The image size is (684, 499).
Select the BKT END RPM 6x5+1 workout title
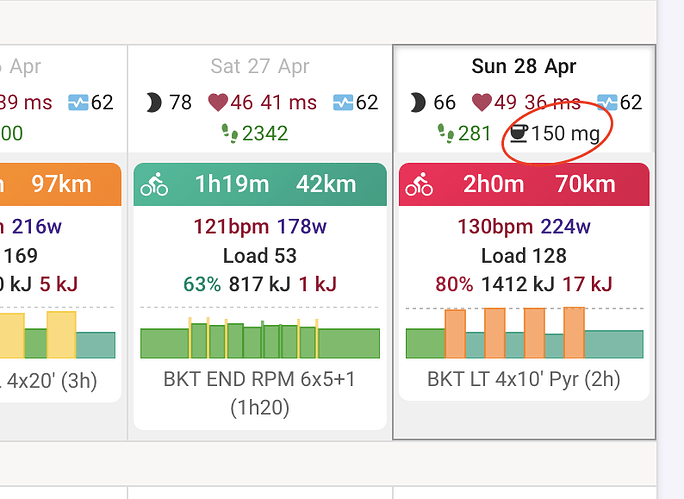(260, 393)
